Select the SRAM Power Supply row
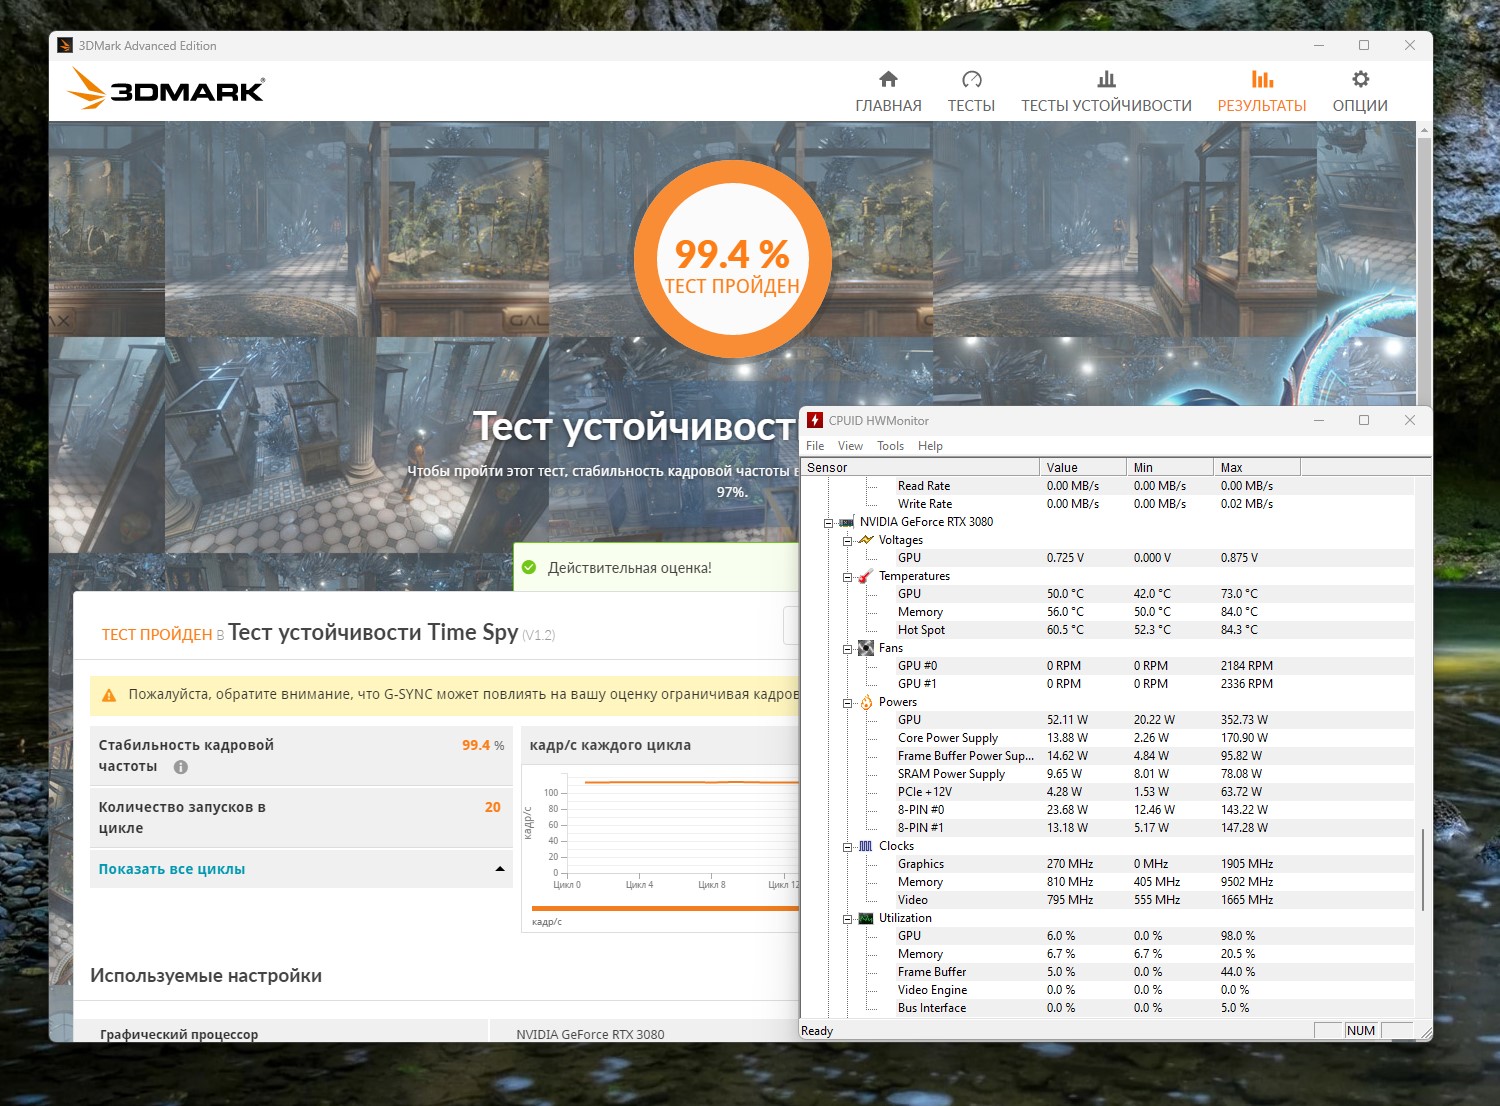Viewport: 1500px width, 1106px height. (1108, 774)
